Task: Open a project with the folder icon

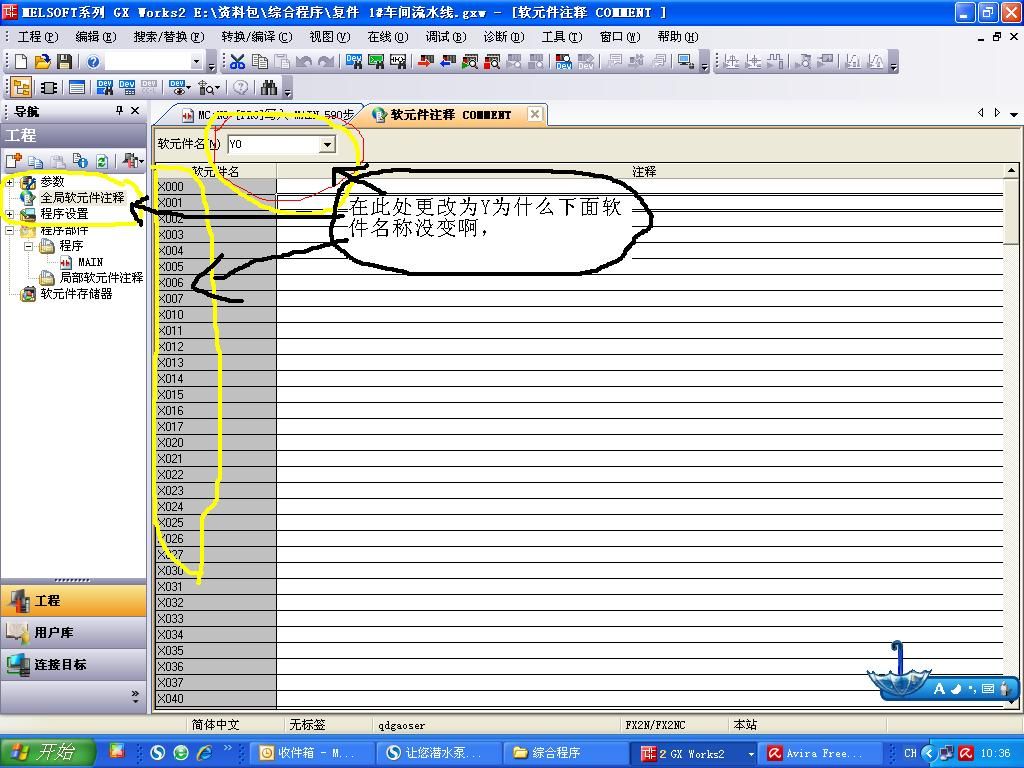Action: [42, 61]
